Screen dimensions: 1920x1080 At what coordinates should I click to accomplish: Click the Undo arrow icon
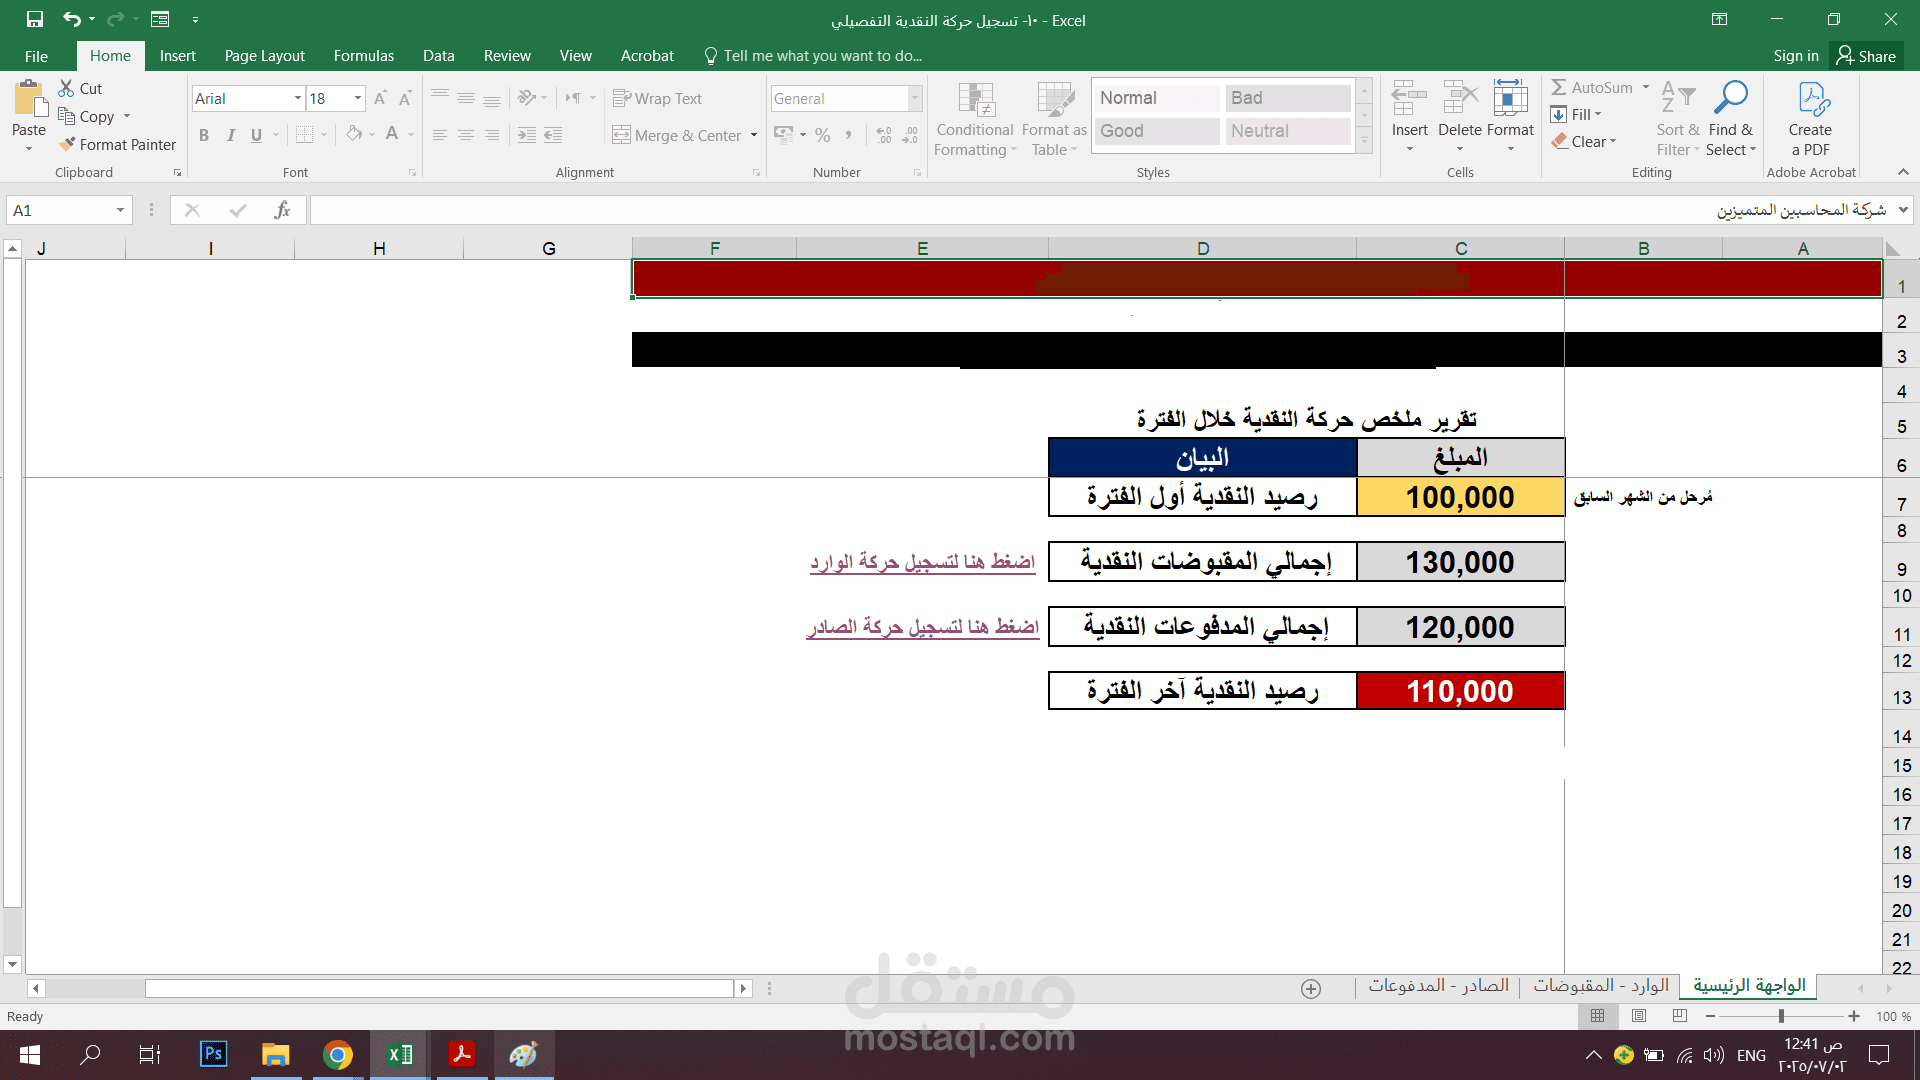(71, 19)
